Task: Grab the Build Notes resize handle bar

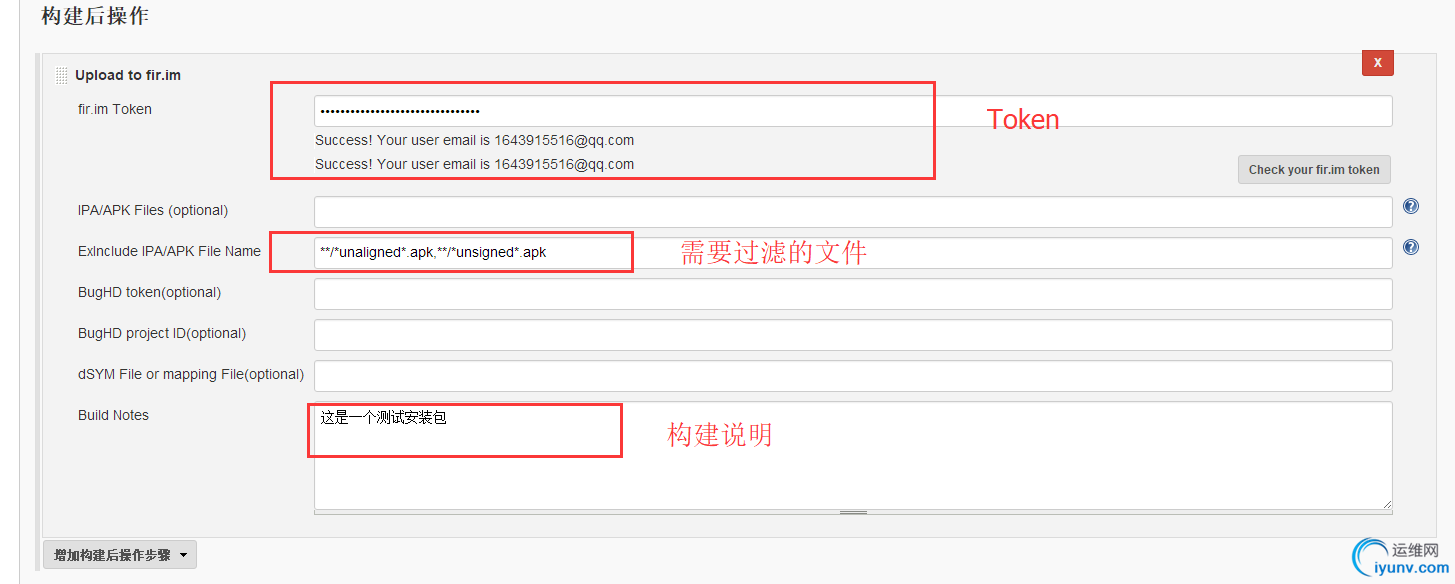Action: 853,512
